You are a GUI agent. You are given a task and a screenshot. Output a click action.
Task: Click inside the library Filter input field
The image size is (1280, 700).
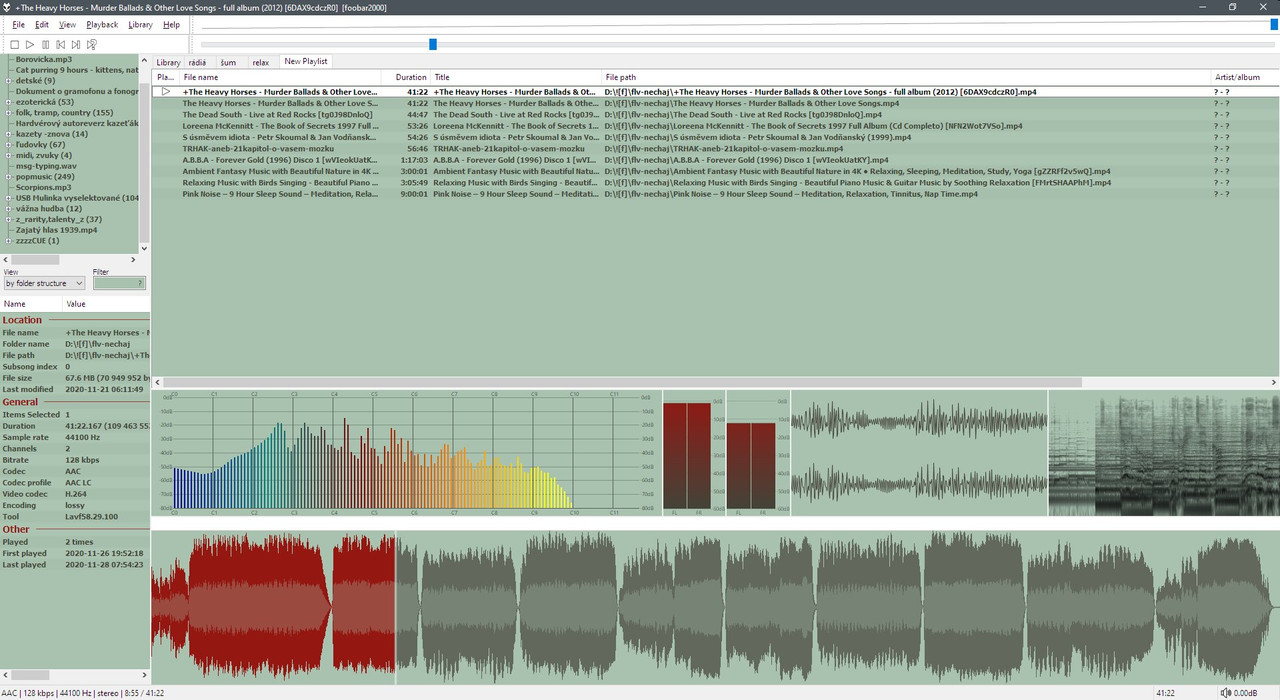(119, 284)
